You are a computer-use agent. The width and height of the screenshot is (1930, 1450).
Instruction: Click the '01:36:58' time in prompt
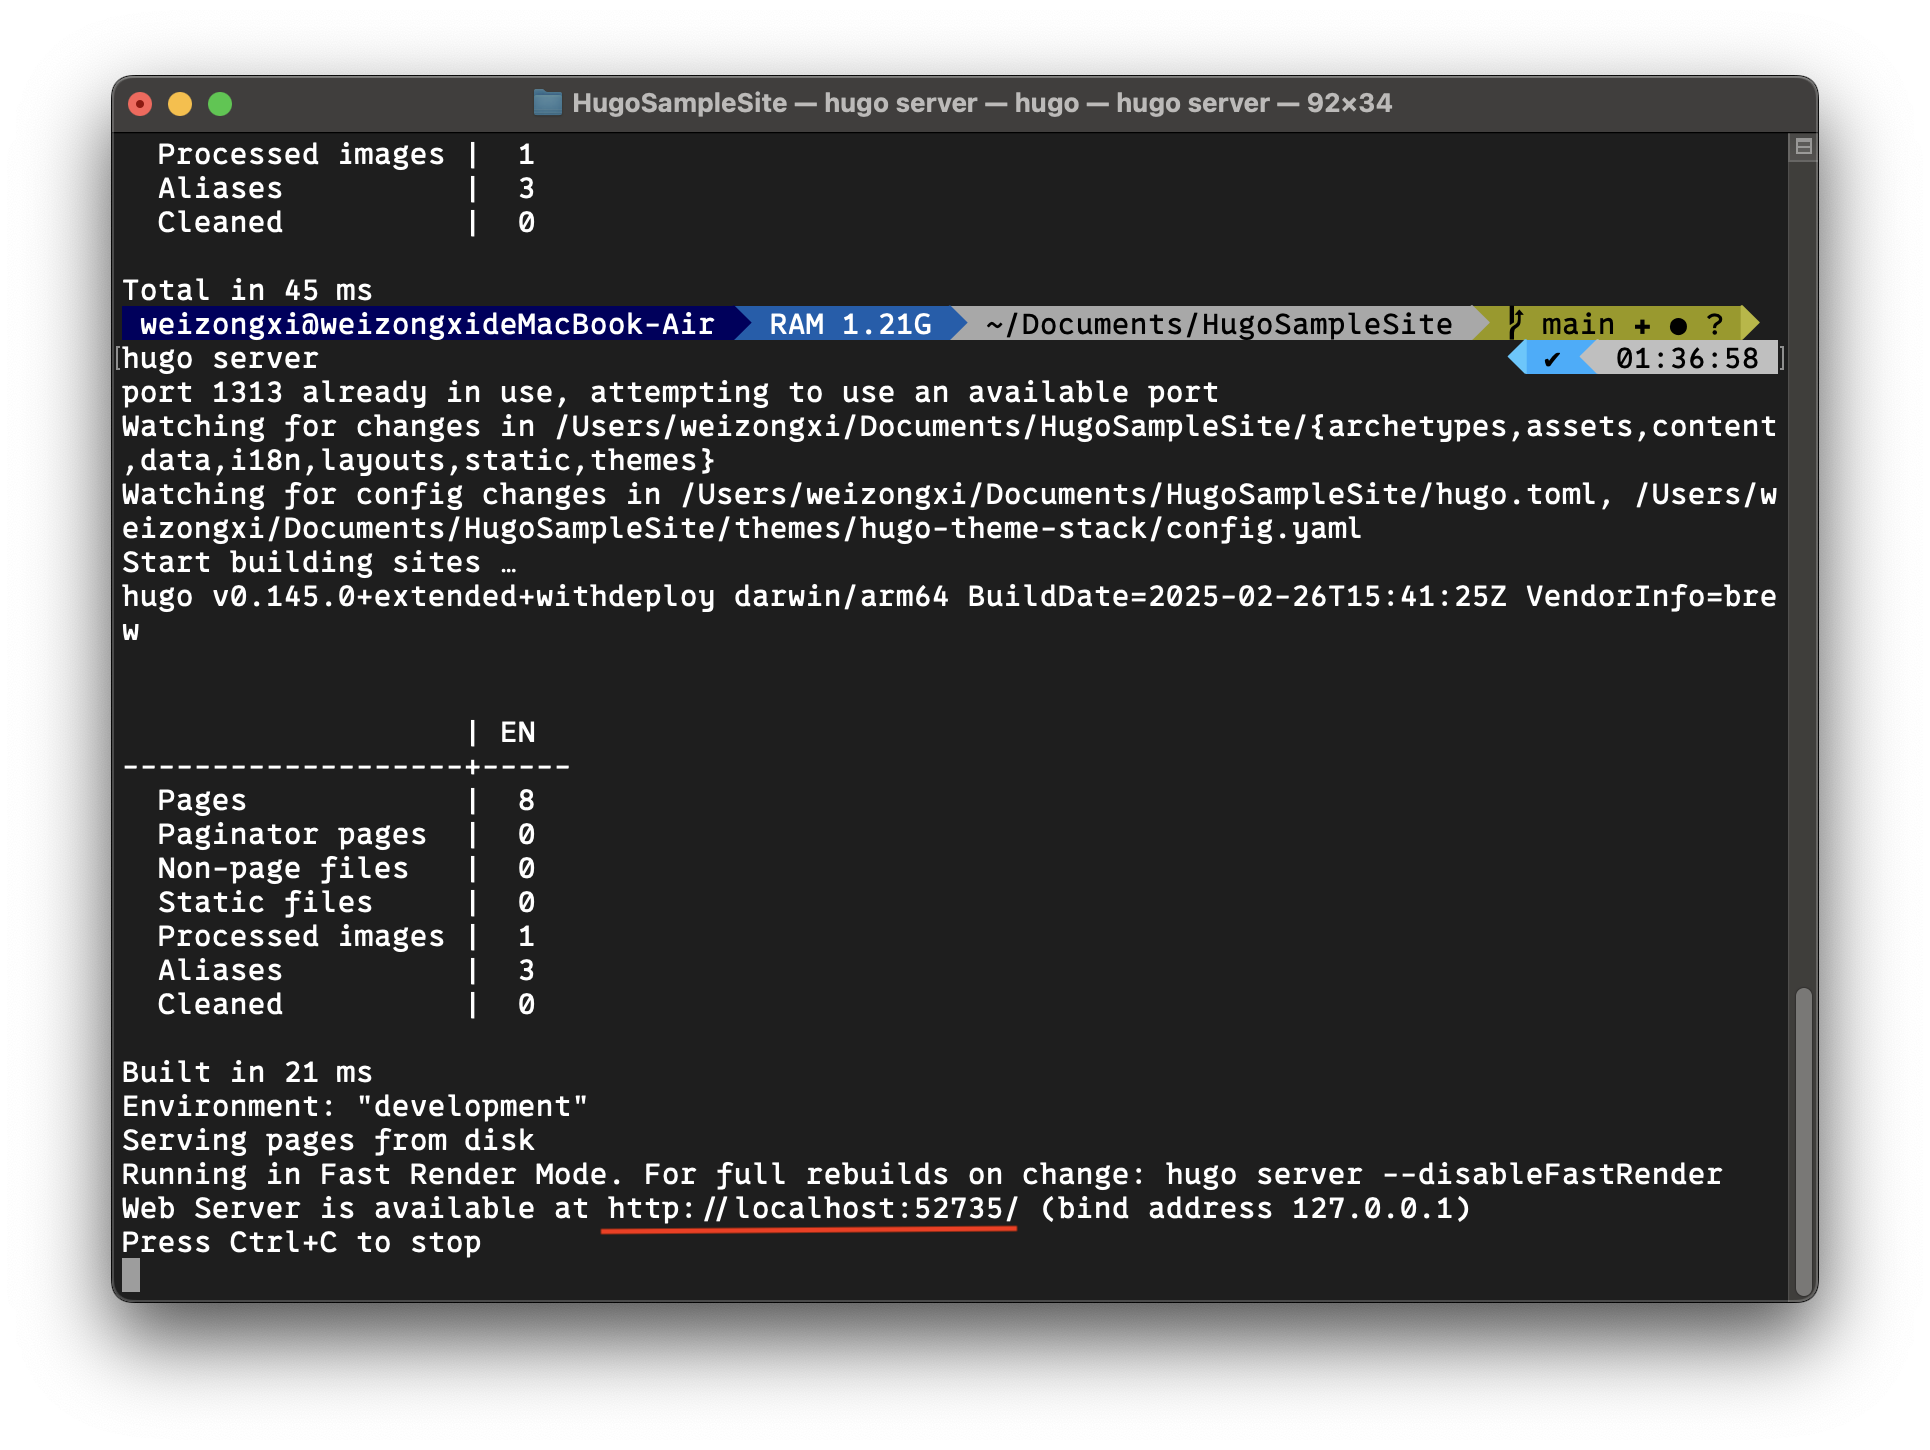1687,358
